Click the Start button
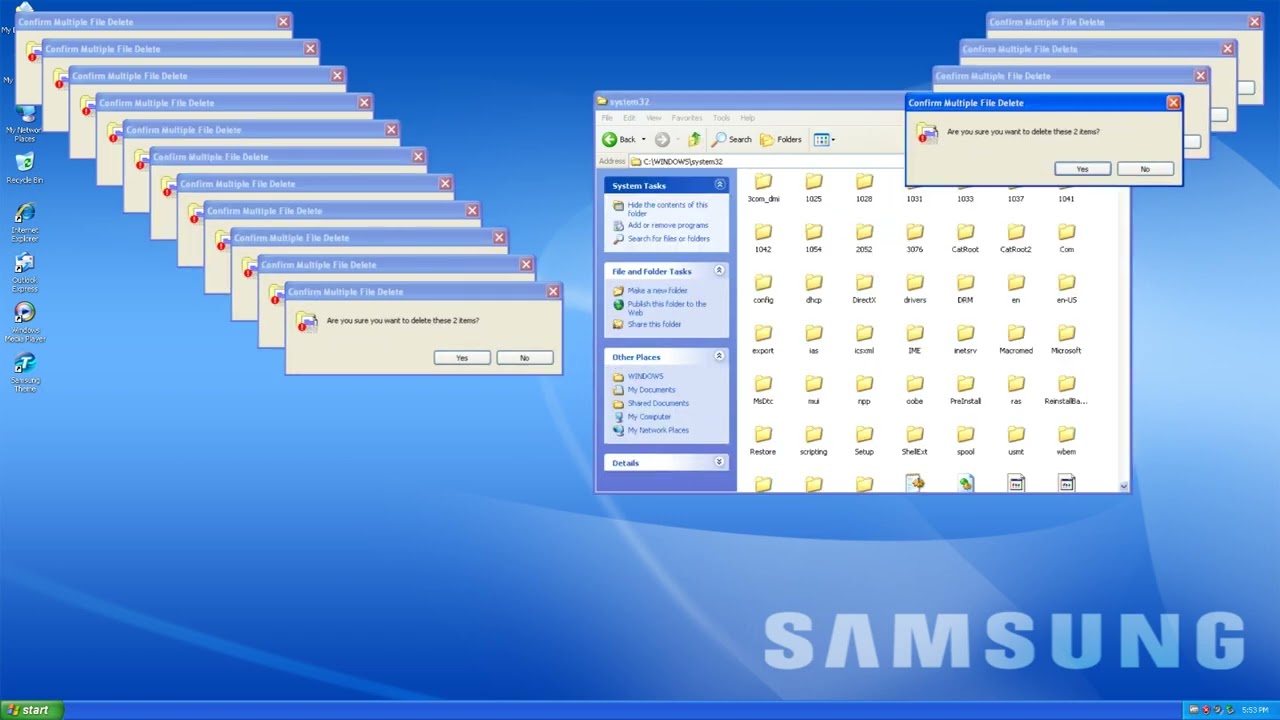The height and width of the screenshot is (720, 1280). click(x=31, y=710)
